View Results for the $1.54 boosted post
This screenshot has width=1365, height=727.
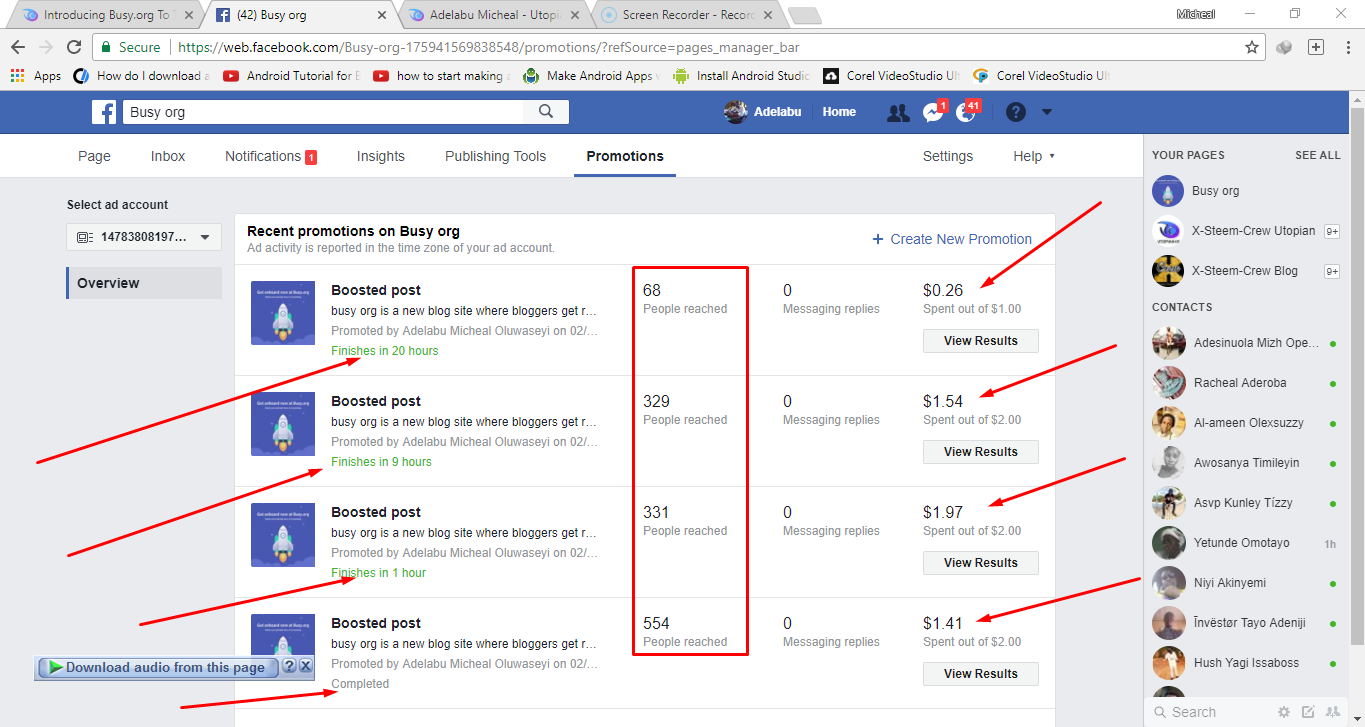pyautogui.click(x=981, y=452)
